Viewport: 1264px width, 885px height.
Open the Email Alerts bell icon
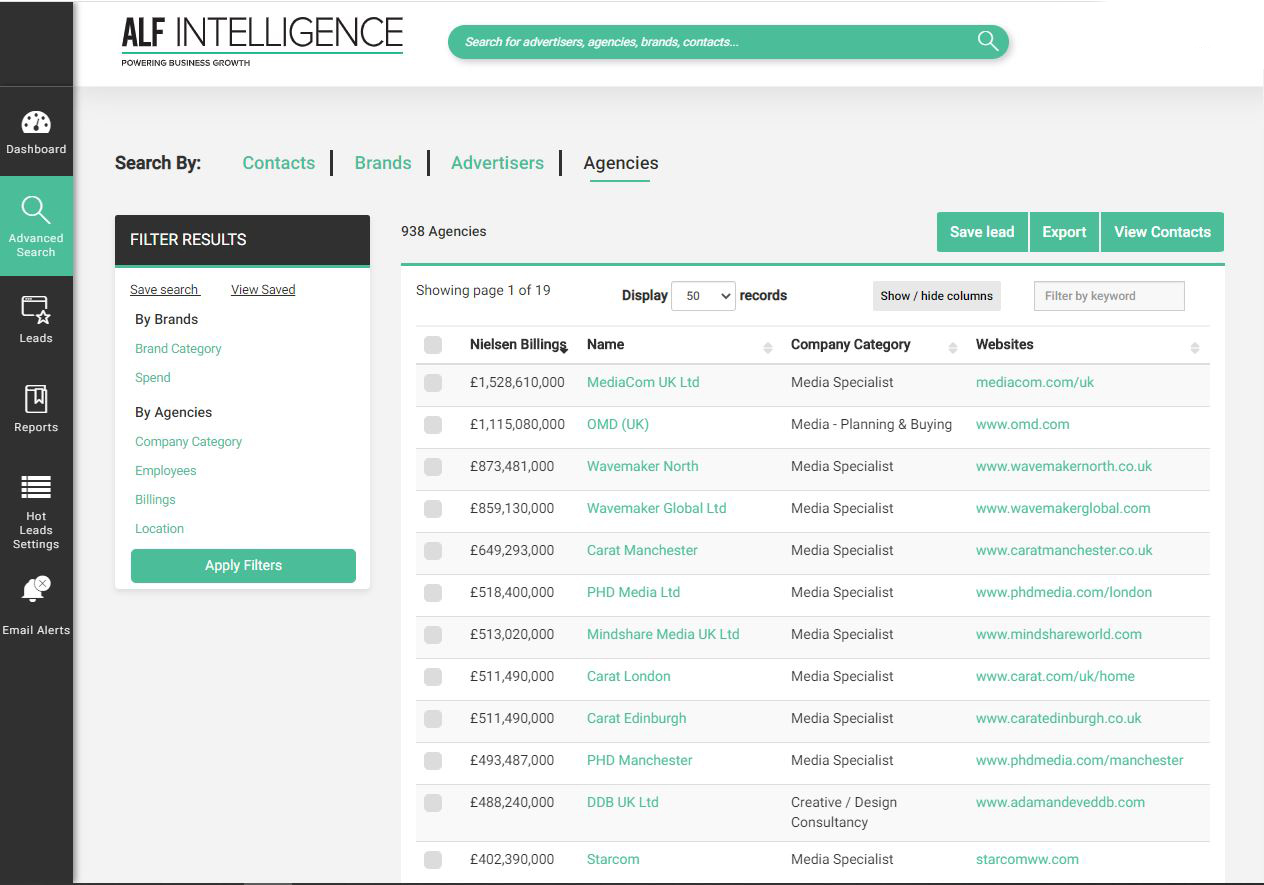point(36,589)
